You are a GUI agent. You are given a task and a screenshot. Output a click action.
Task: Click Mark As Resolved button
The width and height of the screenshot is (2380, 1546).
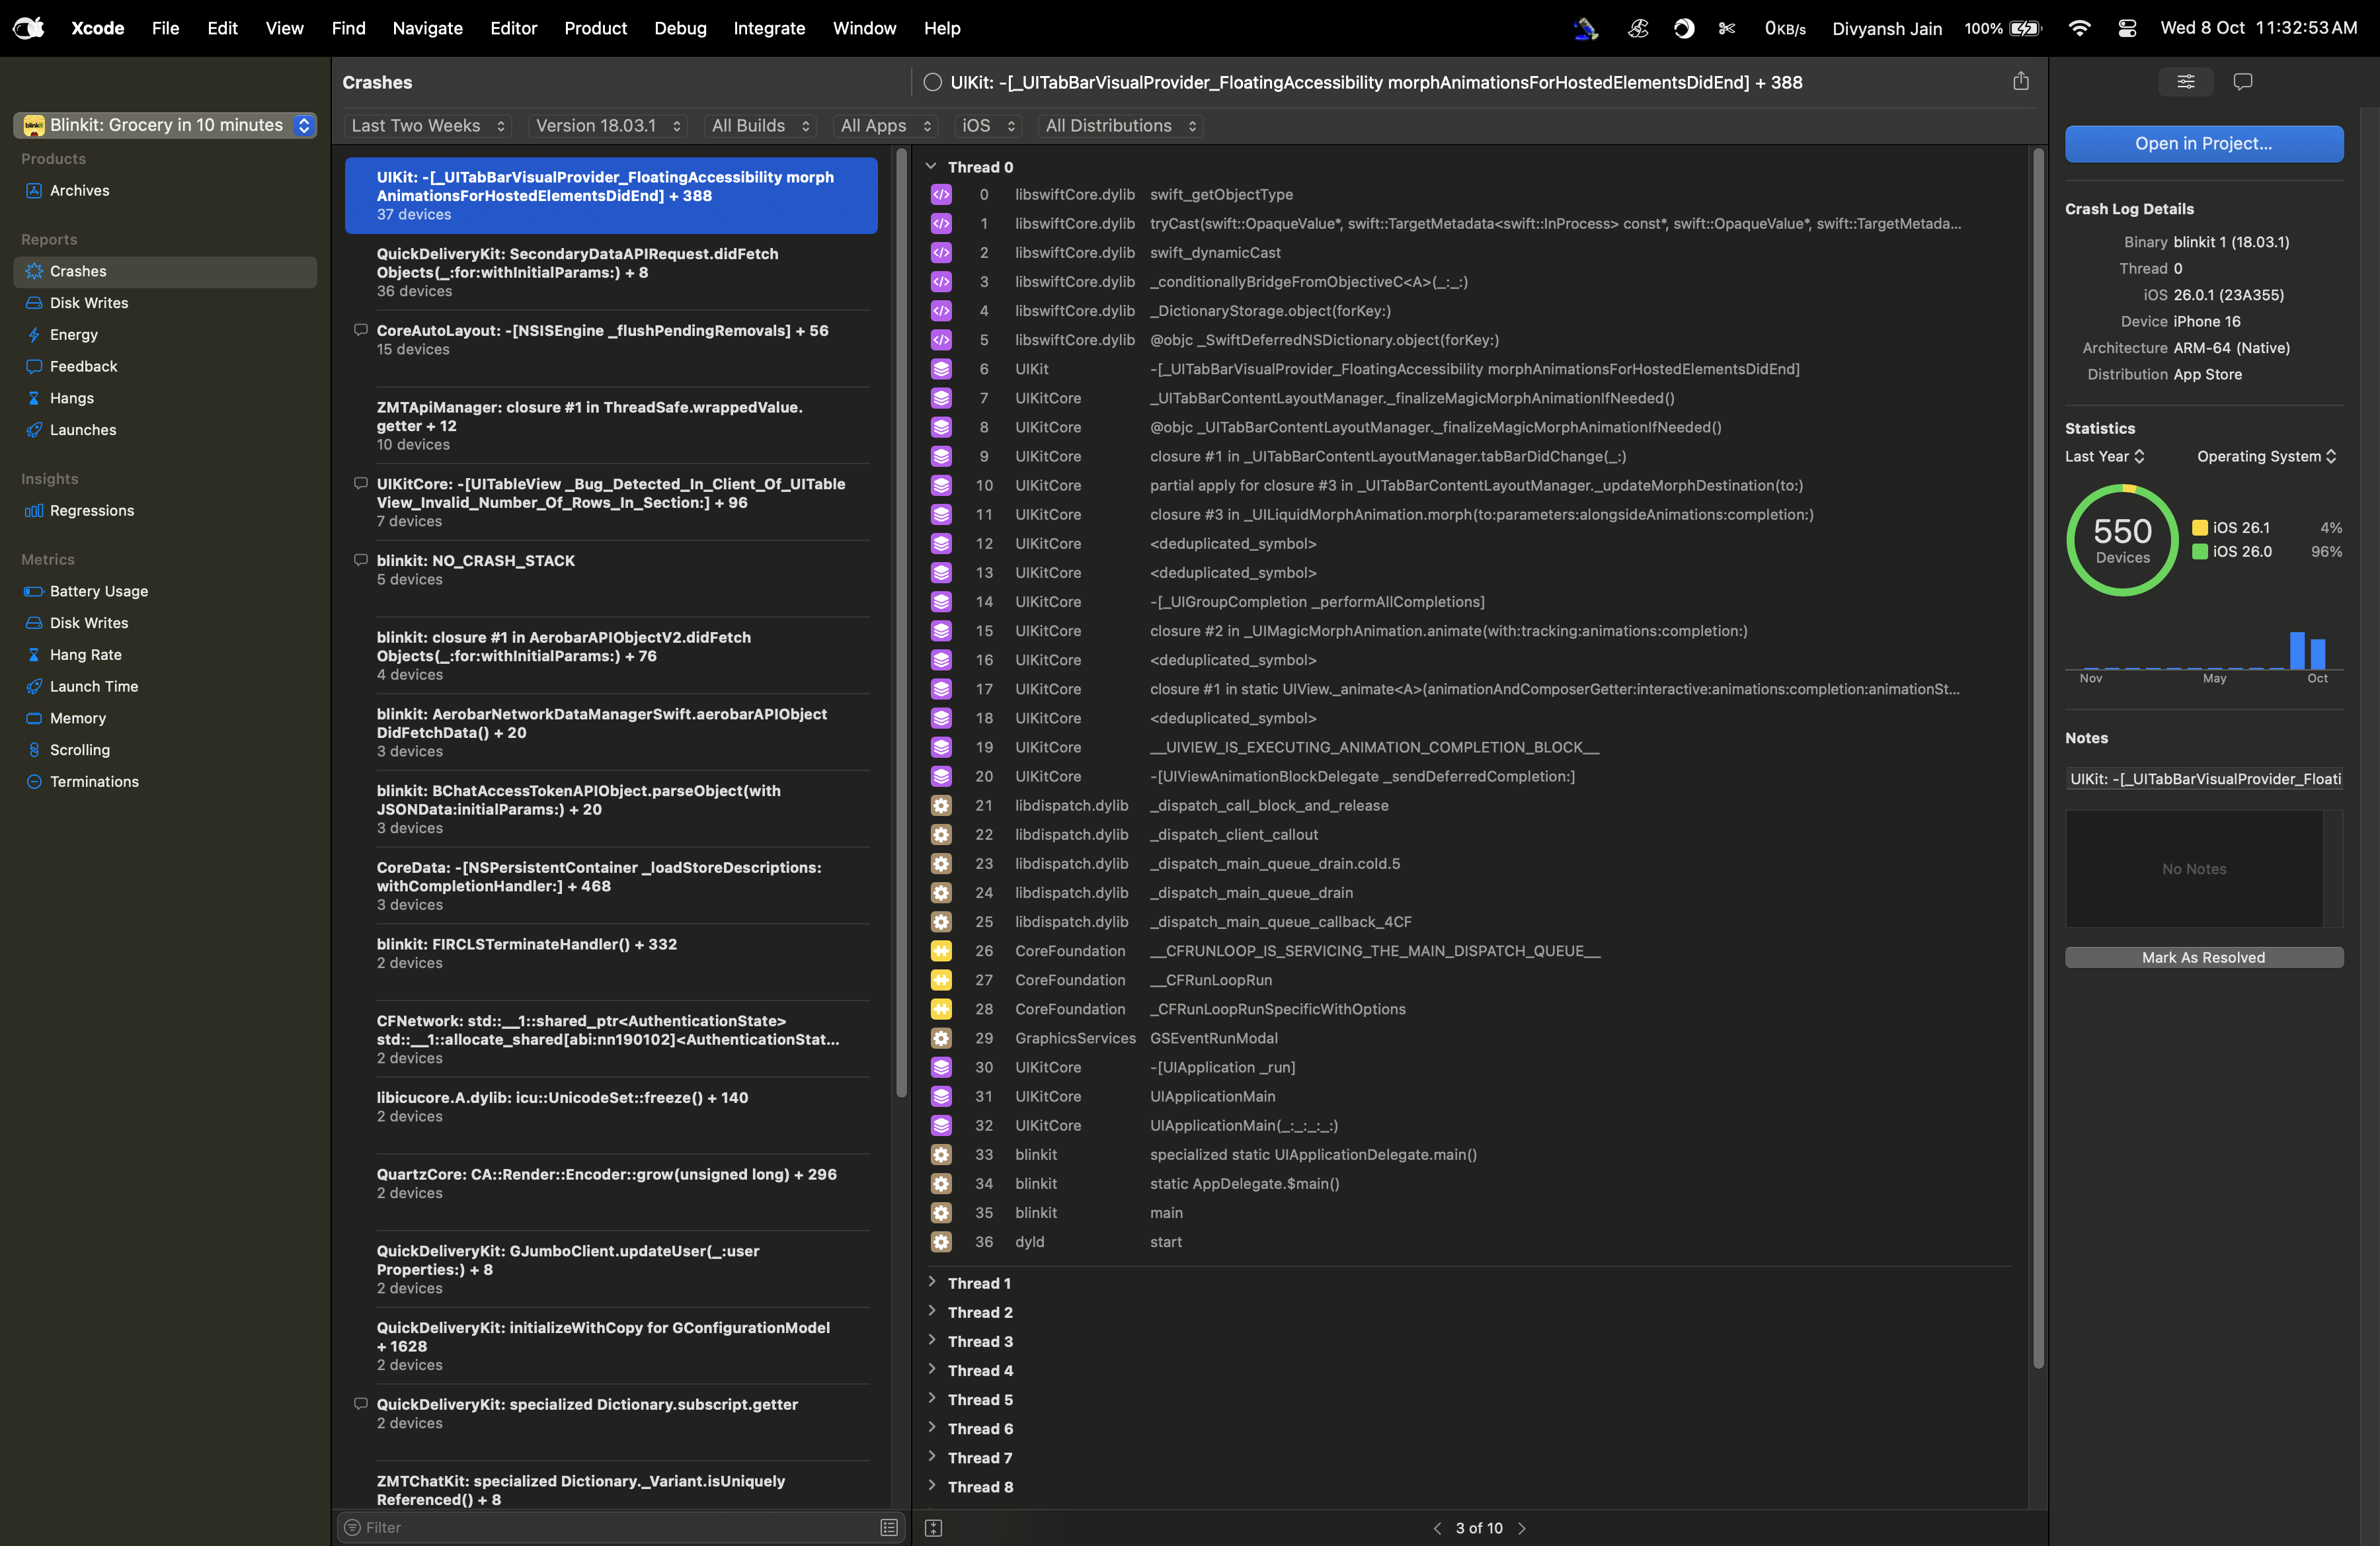pyautogui.click(x=2203, y=957)
